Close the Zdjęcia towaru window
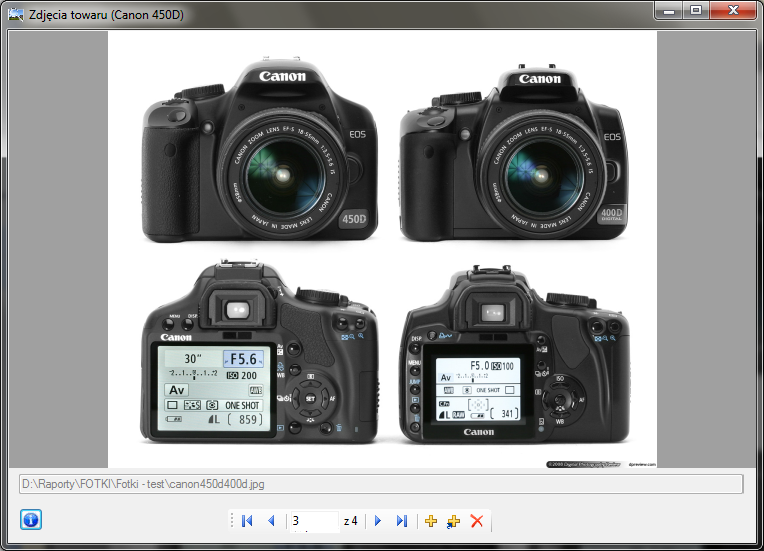 [x=733, y=10]
